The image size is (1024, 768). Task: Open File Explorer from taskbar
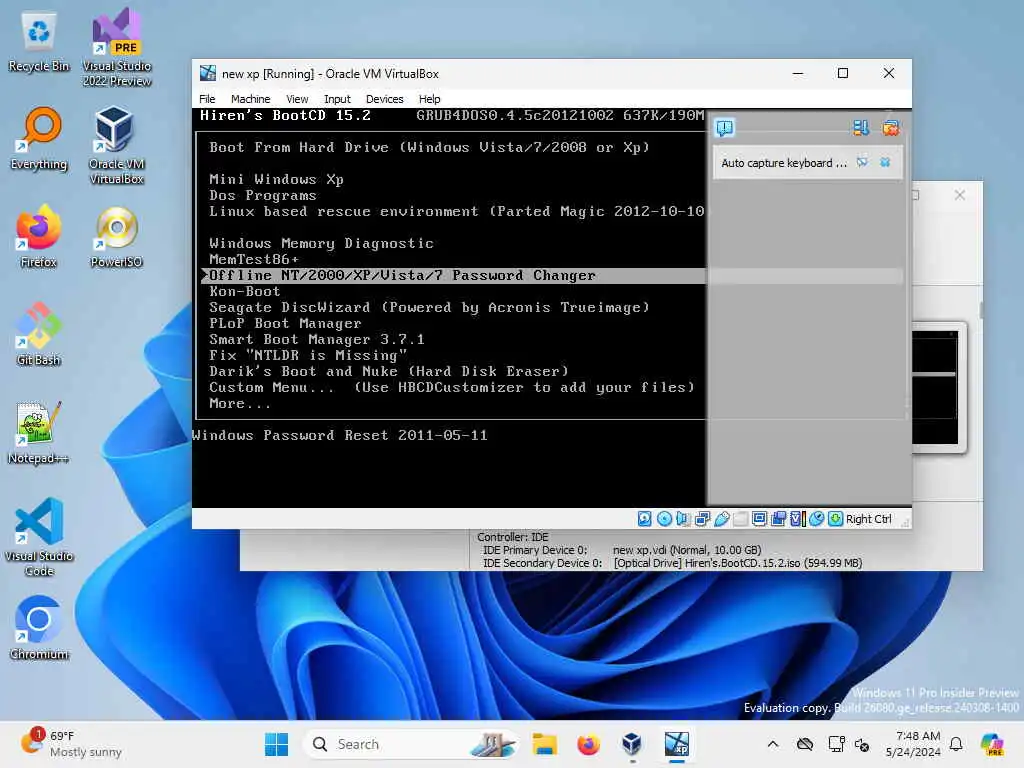544,744
